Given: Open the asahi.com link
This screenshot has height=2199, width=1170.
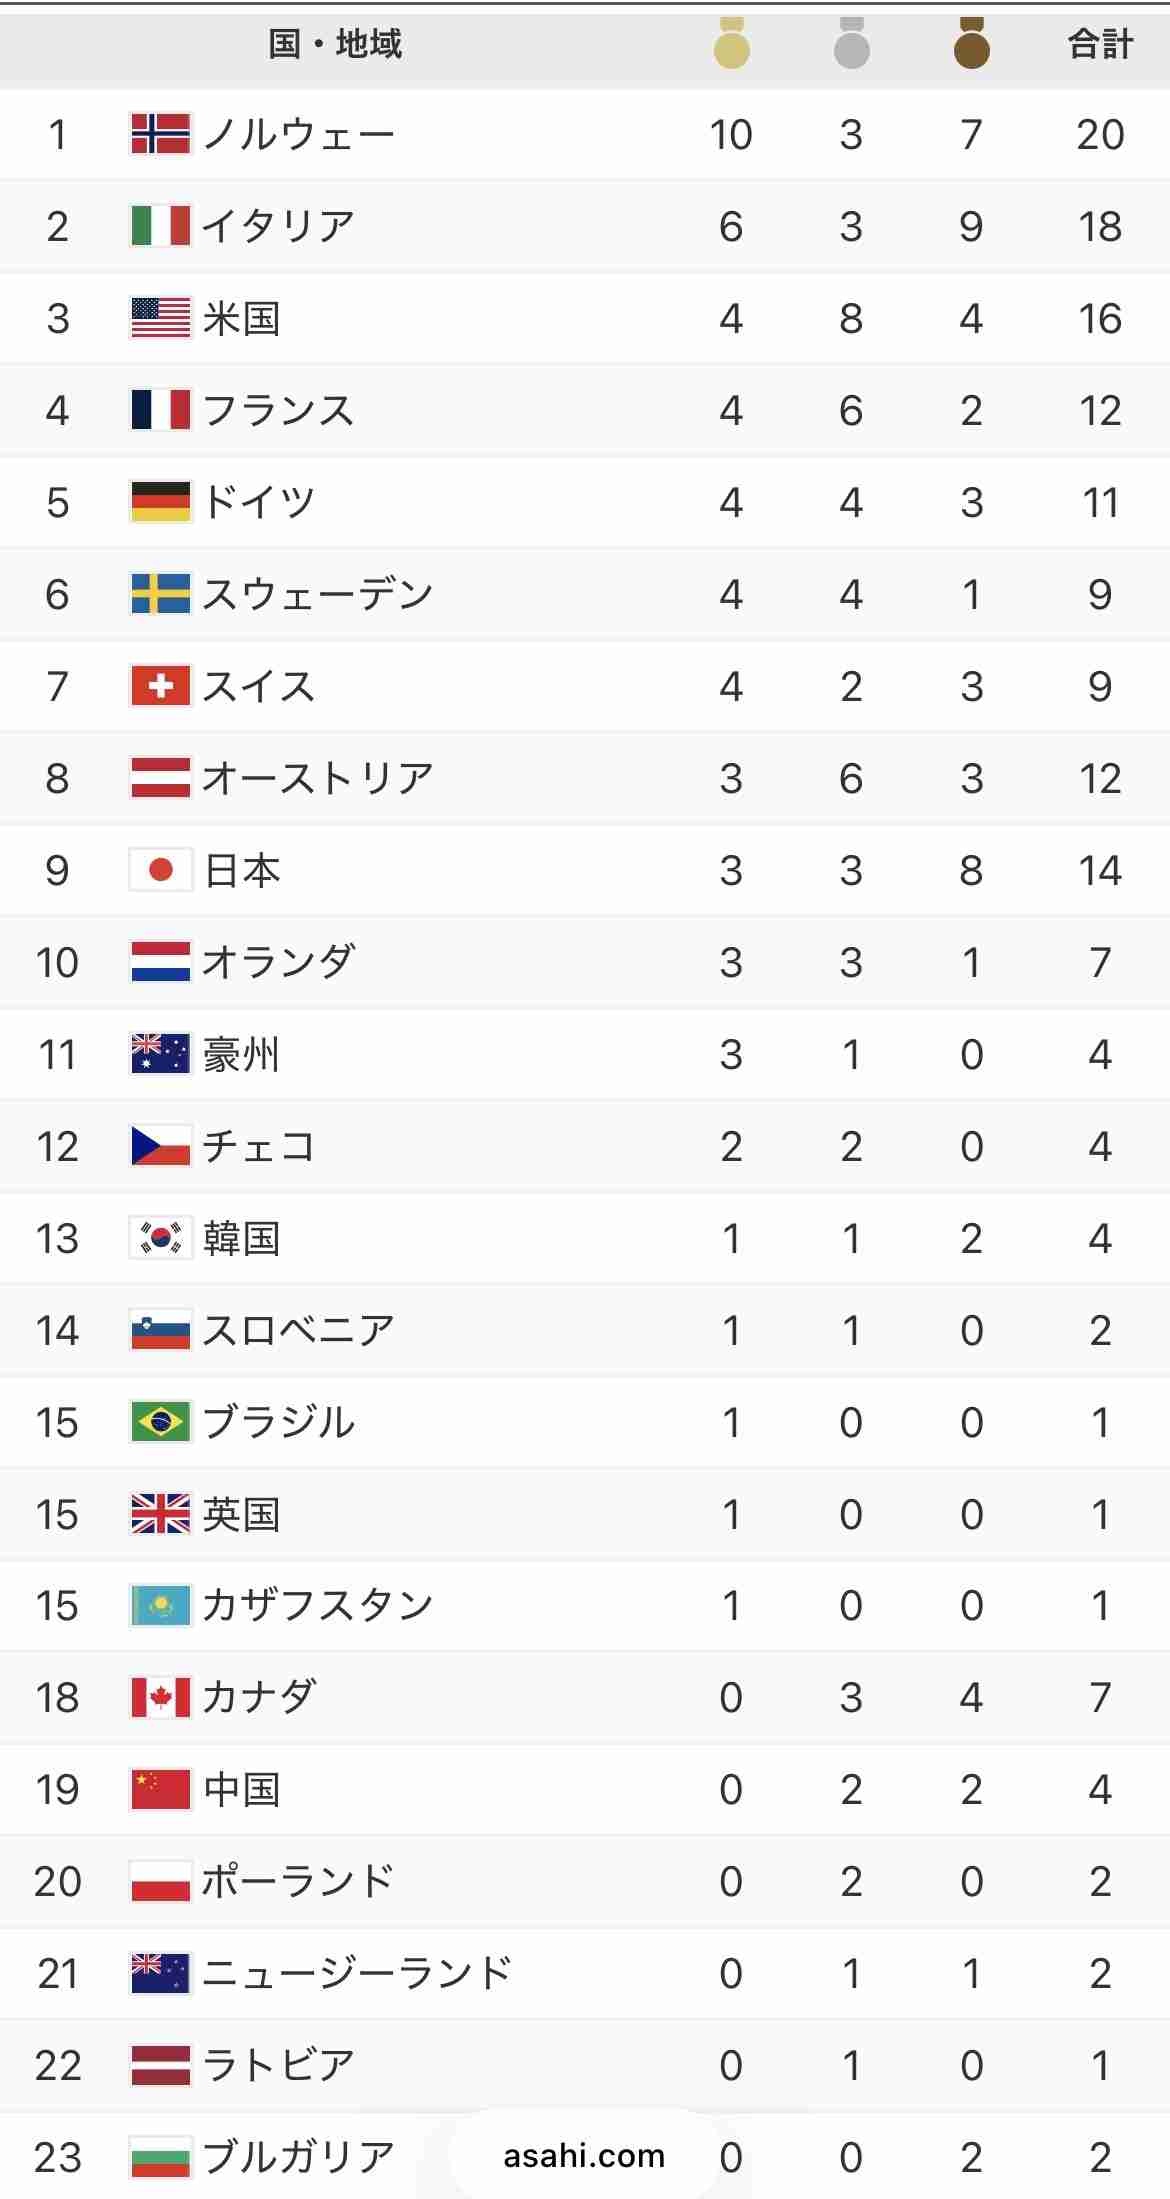Looking at the screenshot, I should tap(584, 2155).
